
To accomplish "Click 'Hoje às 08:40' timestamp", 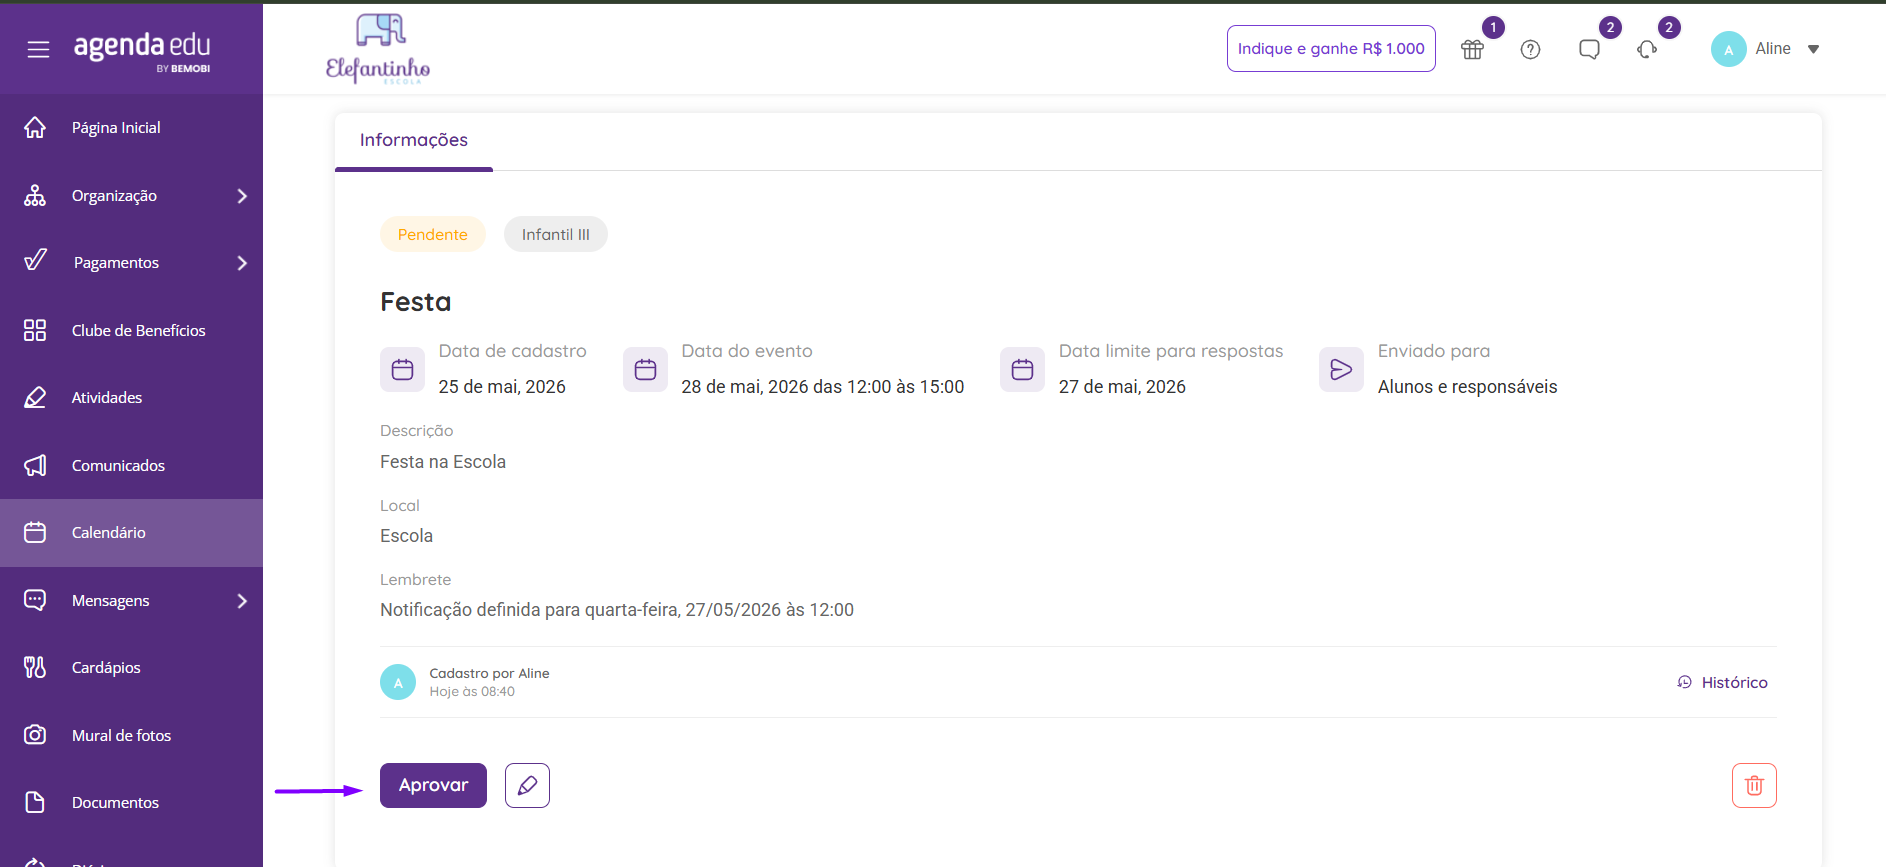I will click(x=472, y=692).
